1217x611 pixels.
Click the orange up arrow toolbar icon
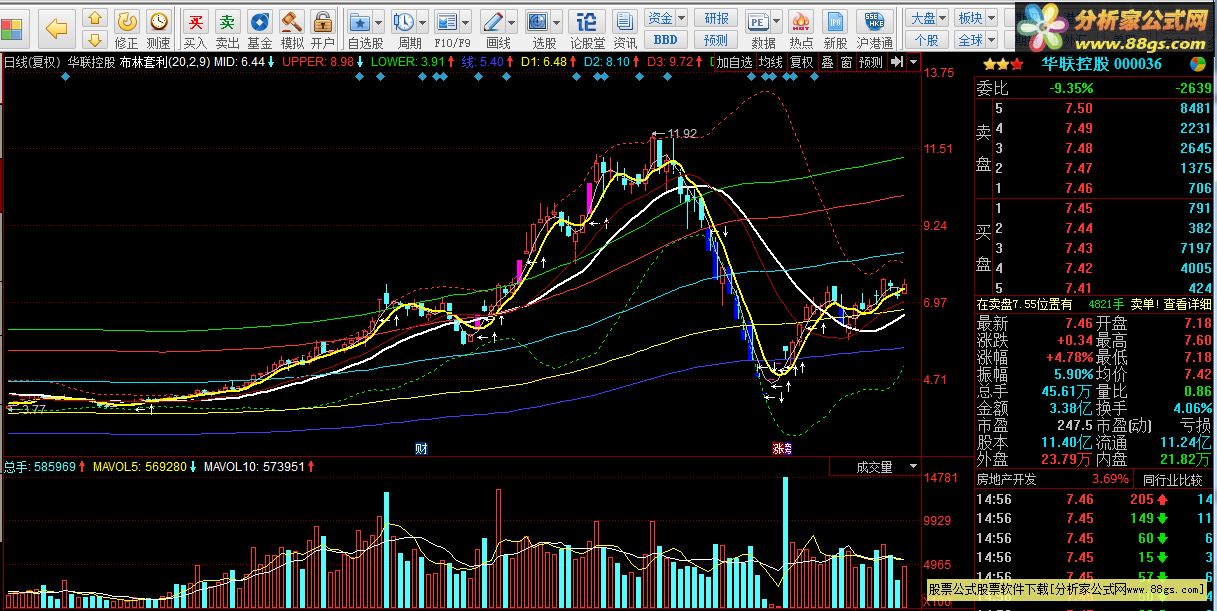tap(95, 19)
